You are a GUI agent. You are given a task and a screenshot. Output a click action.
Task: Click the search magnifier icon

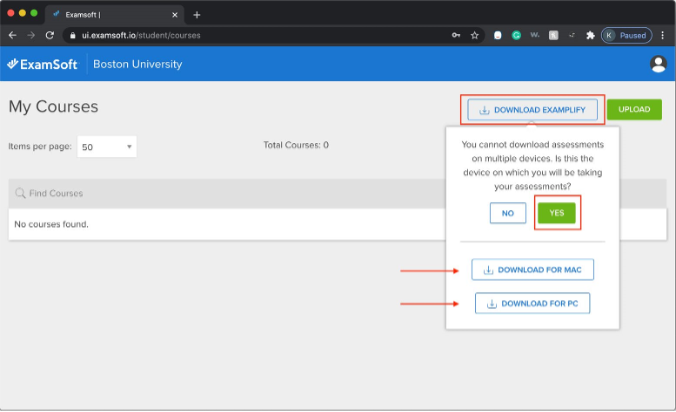coord(20,193)
